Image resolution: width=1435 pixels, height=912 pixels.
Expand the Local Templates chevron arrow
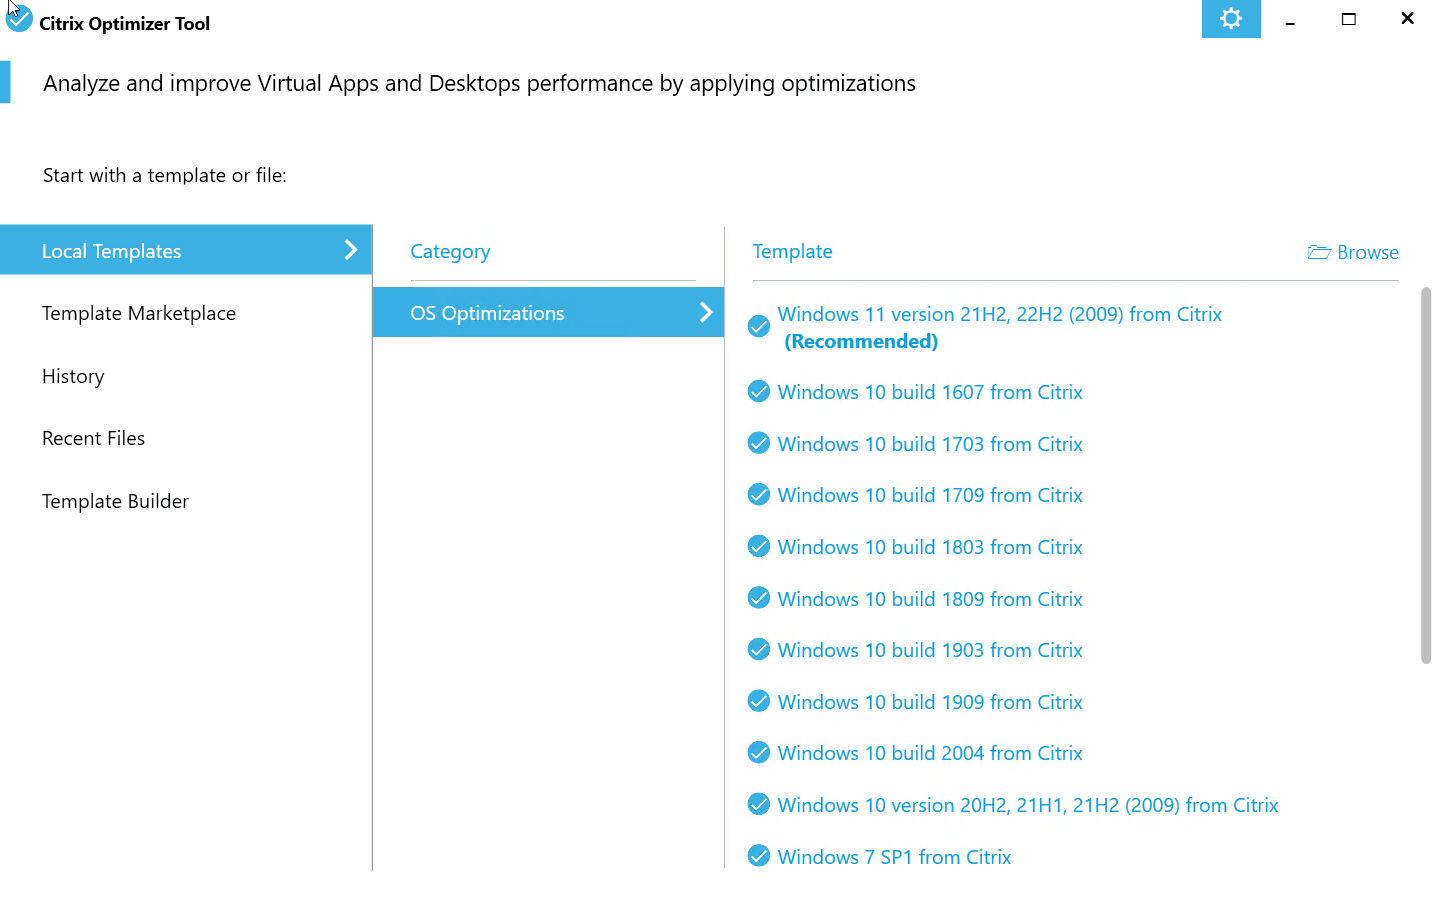[350, 250]
